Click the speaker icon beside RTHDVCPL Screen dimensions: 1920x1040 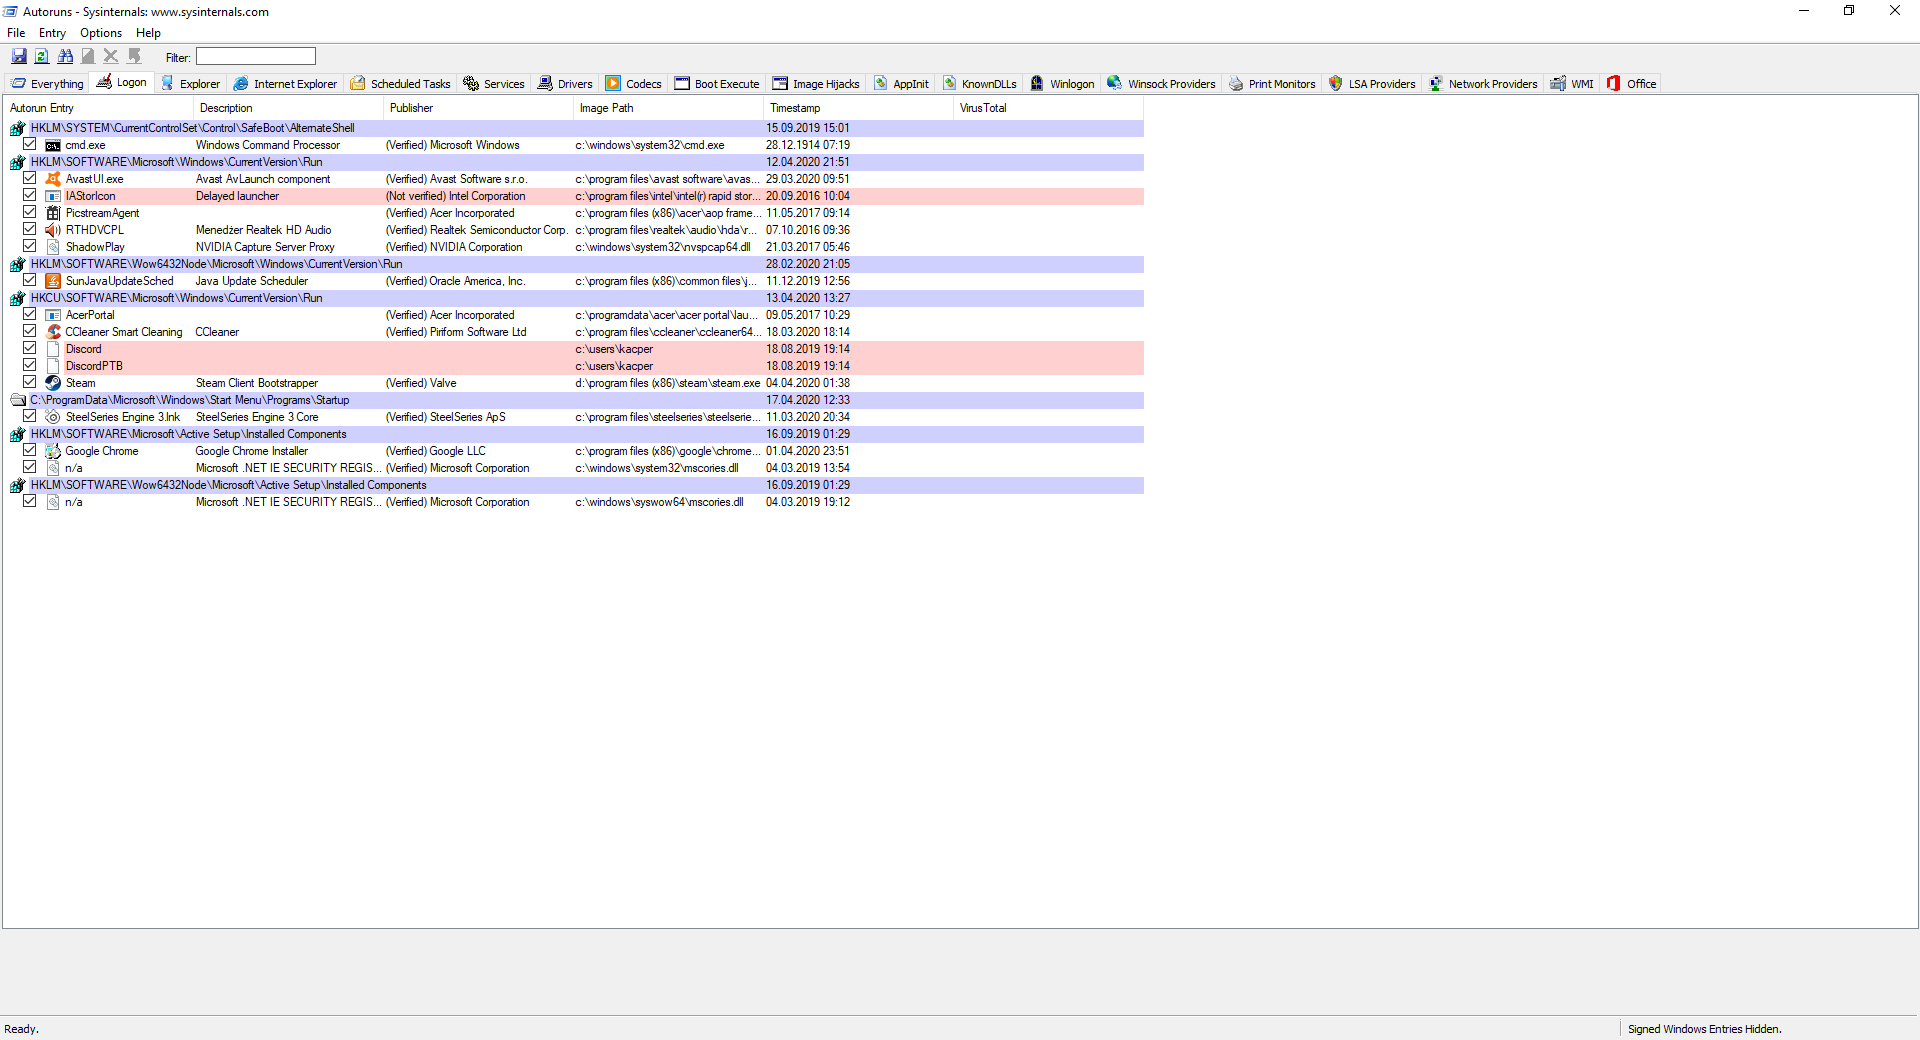pyautogui.click(x=53, y=230)
